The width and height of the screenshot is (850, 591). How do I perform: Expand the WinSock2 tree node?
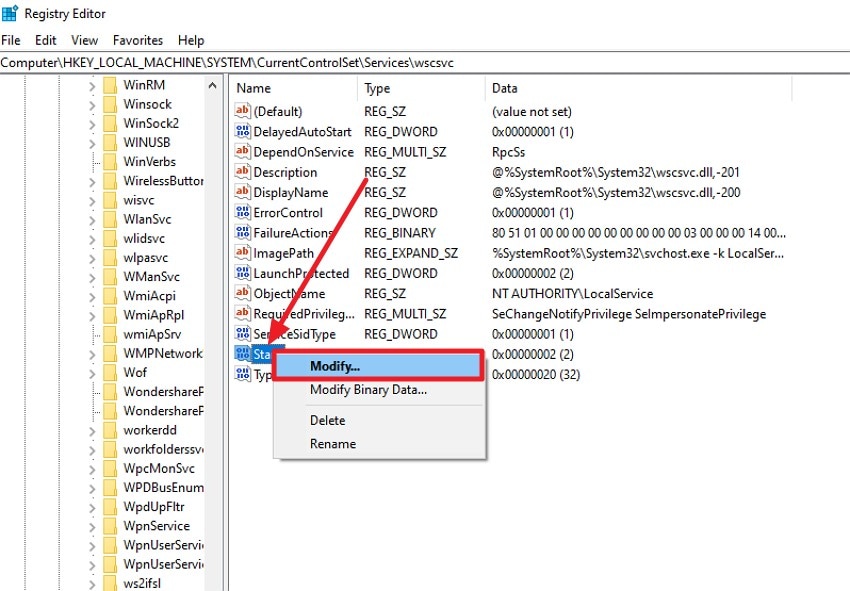click(x=92, y=124)
